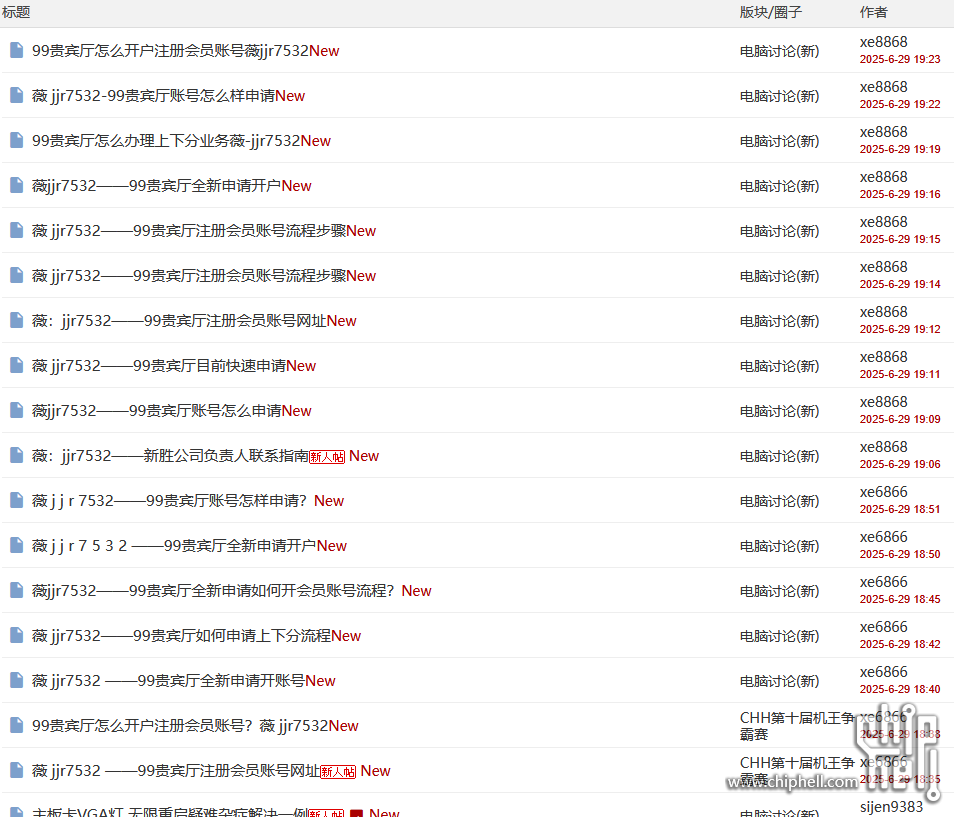Open thread 薇 jjr7532——99贵宾厅目前快速申请
The image size is (954, 817).
[x=159, y=366]
